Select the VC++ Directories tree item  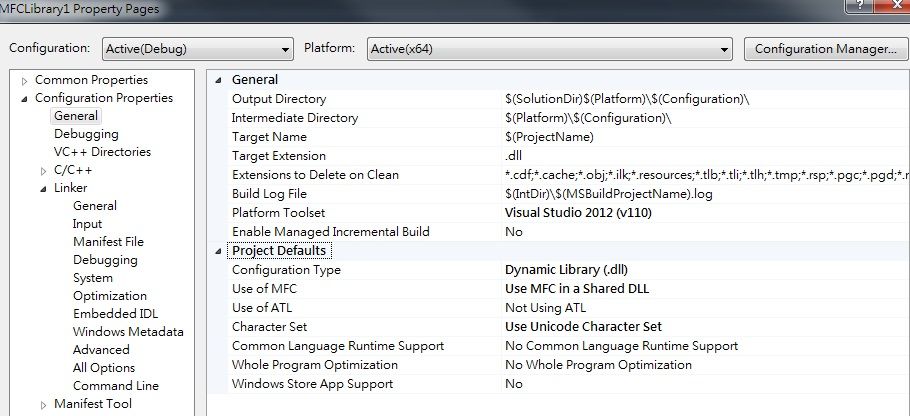[x=102, y=152]
